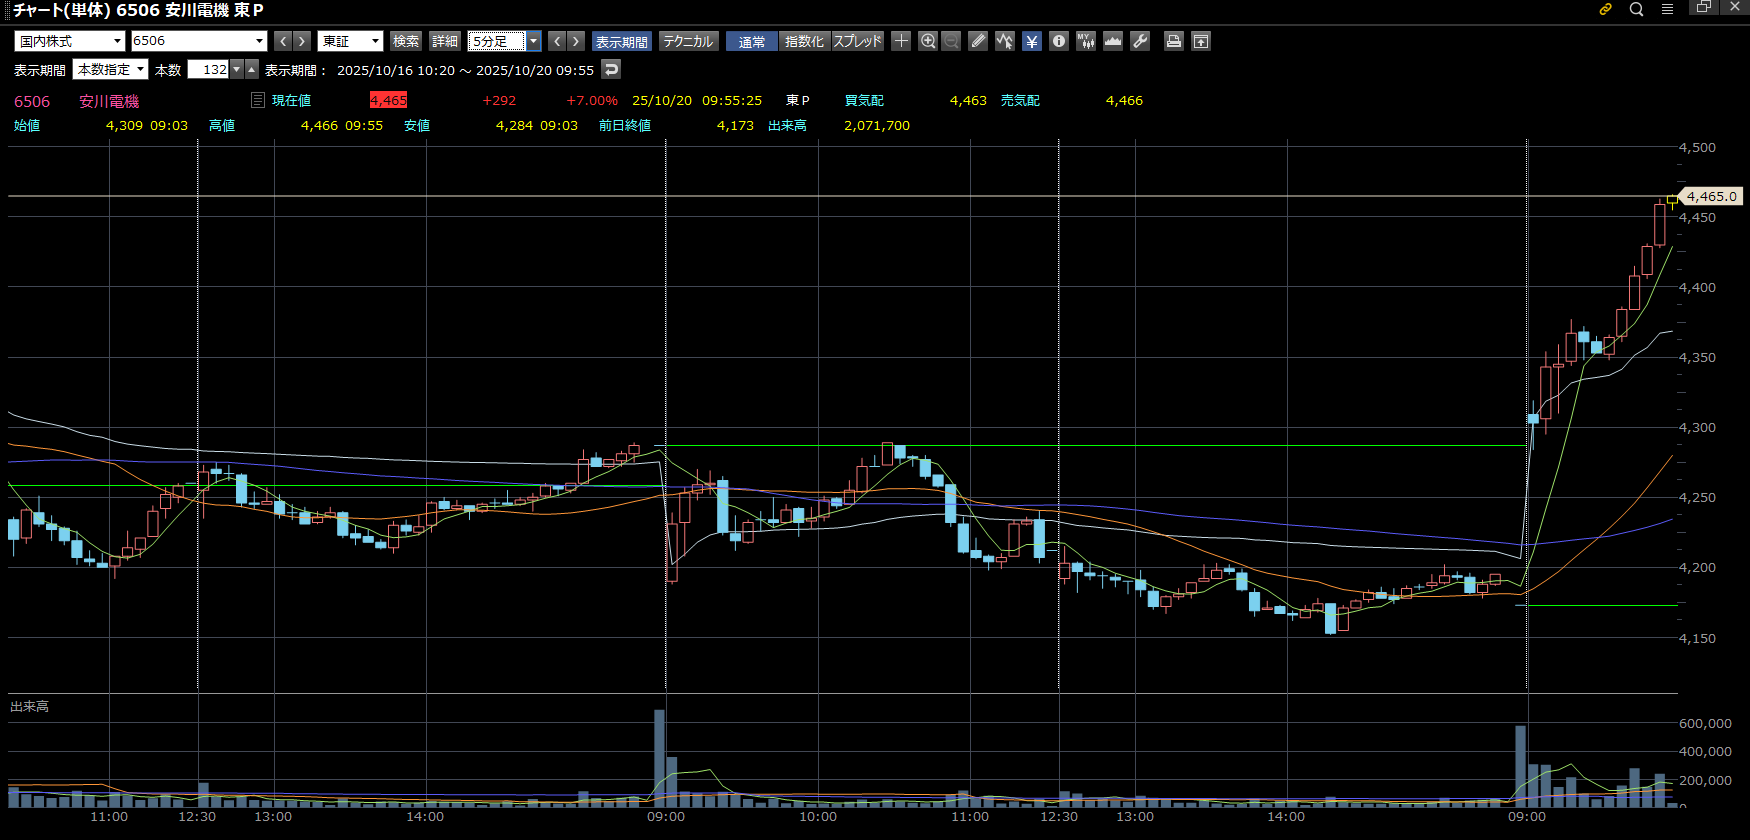Select the pencil drawing tool
Viewport: 1750px width, 840px height.
coord(978,41)
